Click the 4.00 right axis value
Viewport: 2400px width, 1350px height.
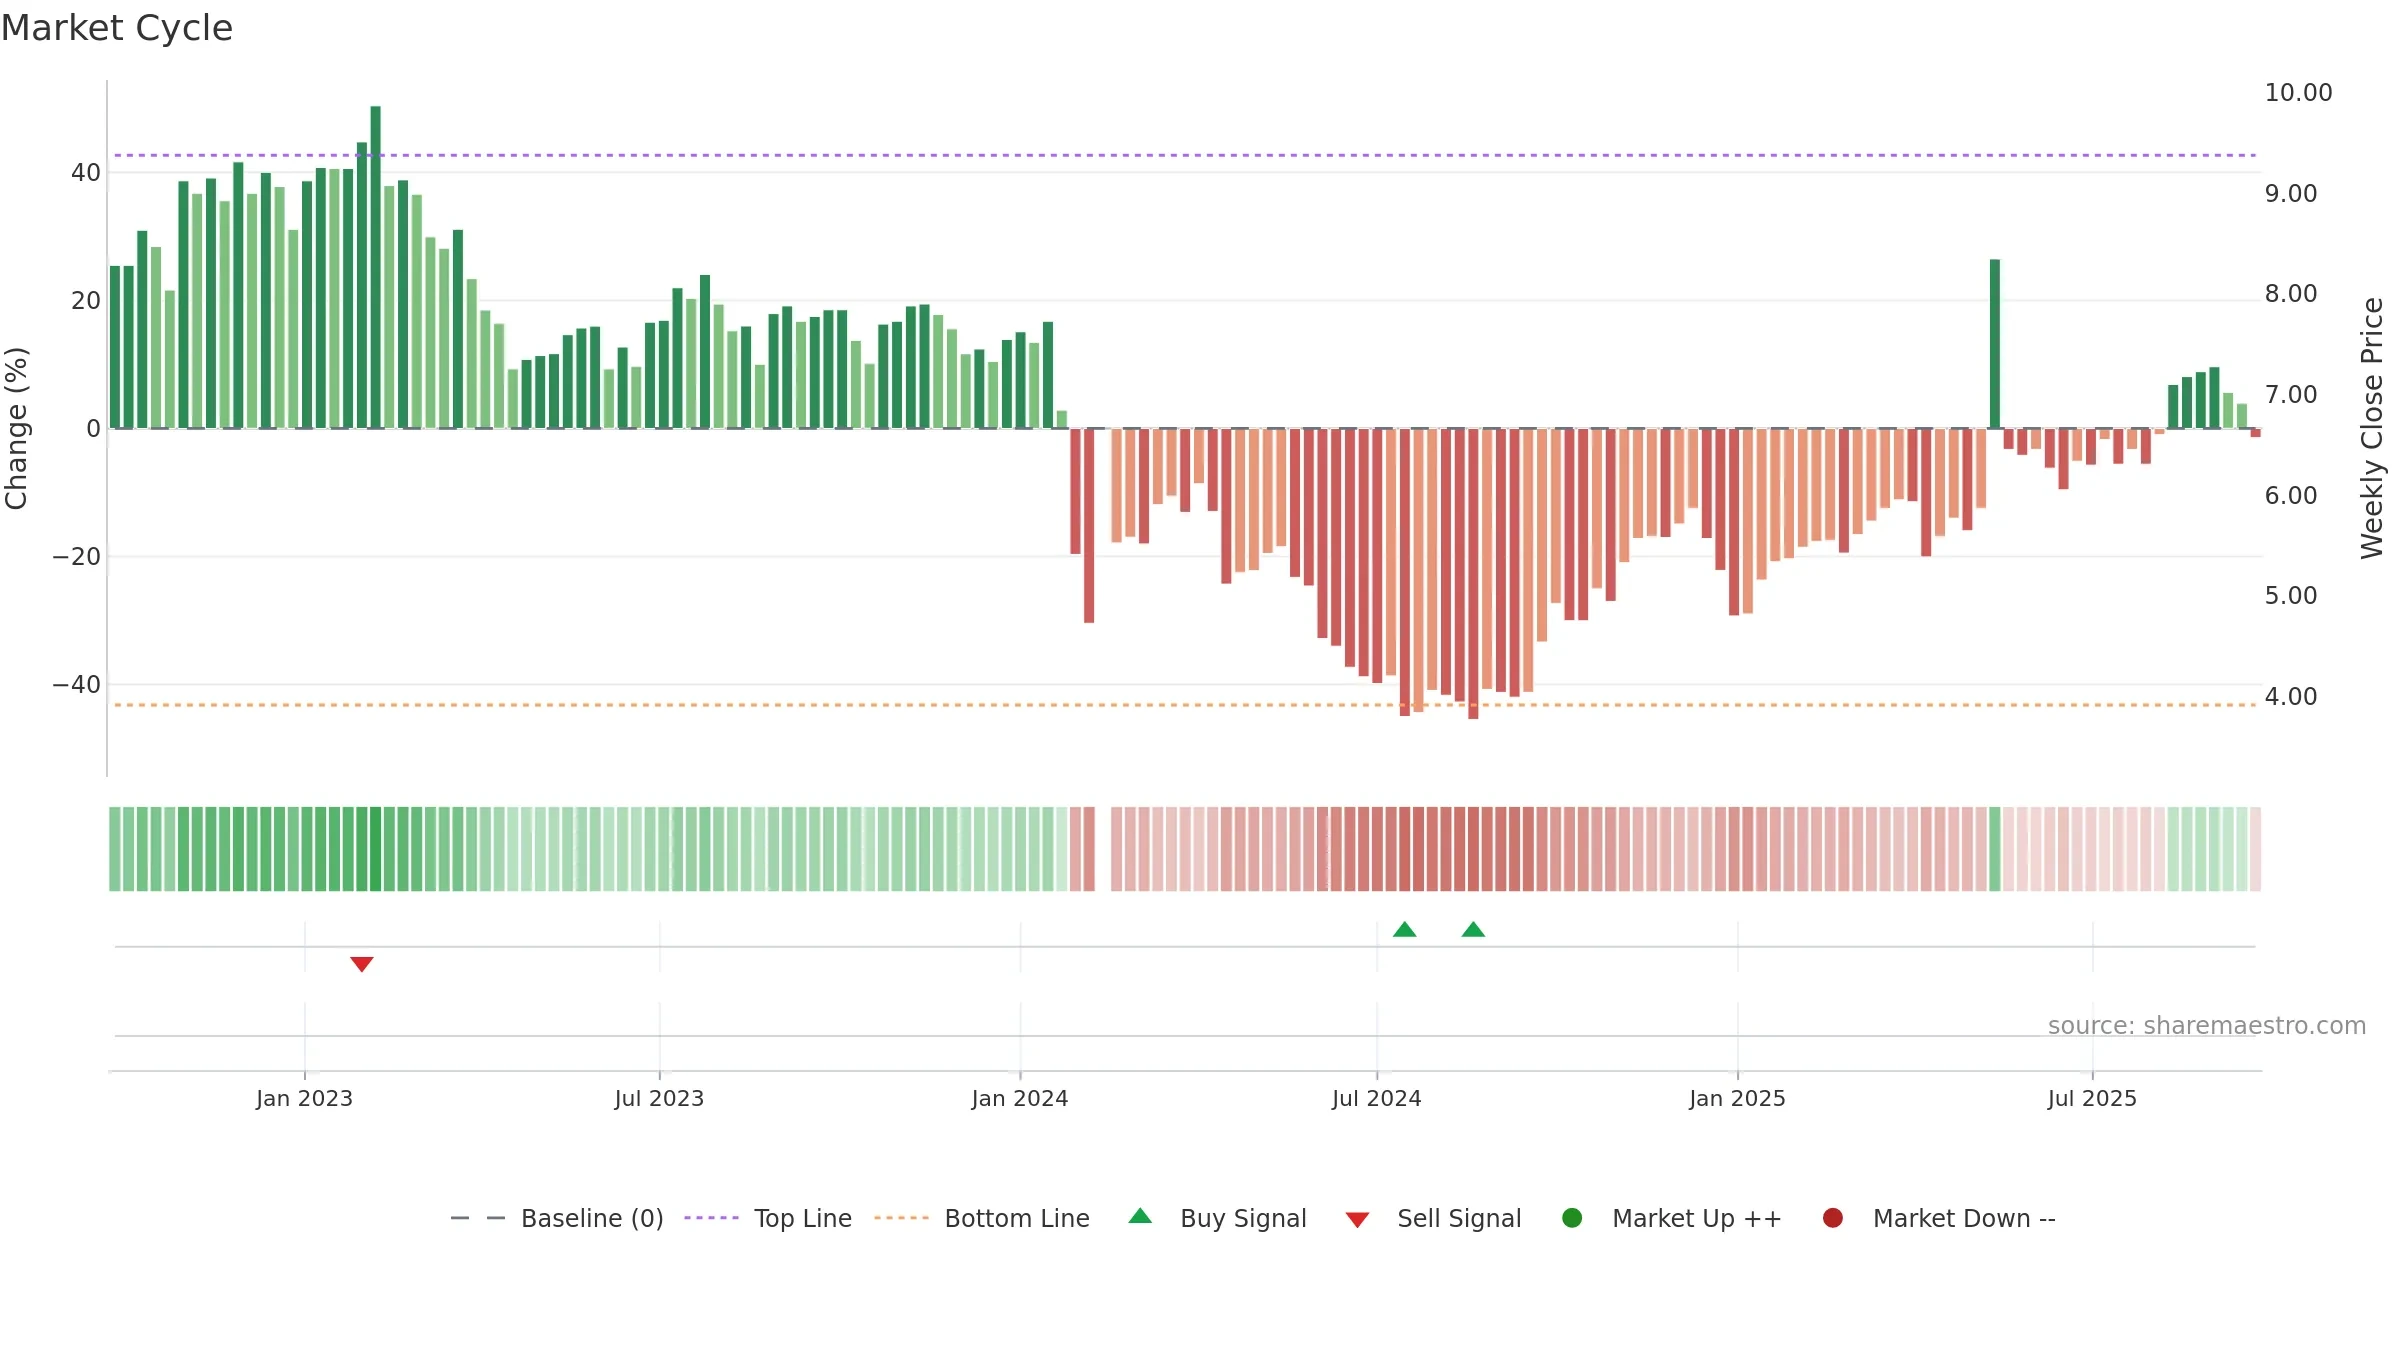[2291, 696]
